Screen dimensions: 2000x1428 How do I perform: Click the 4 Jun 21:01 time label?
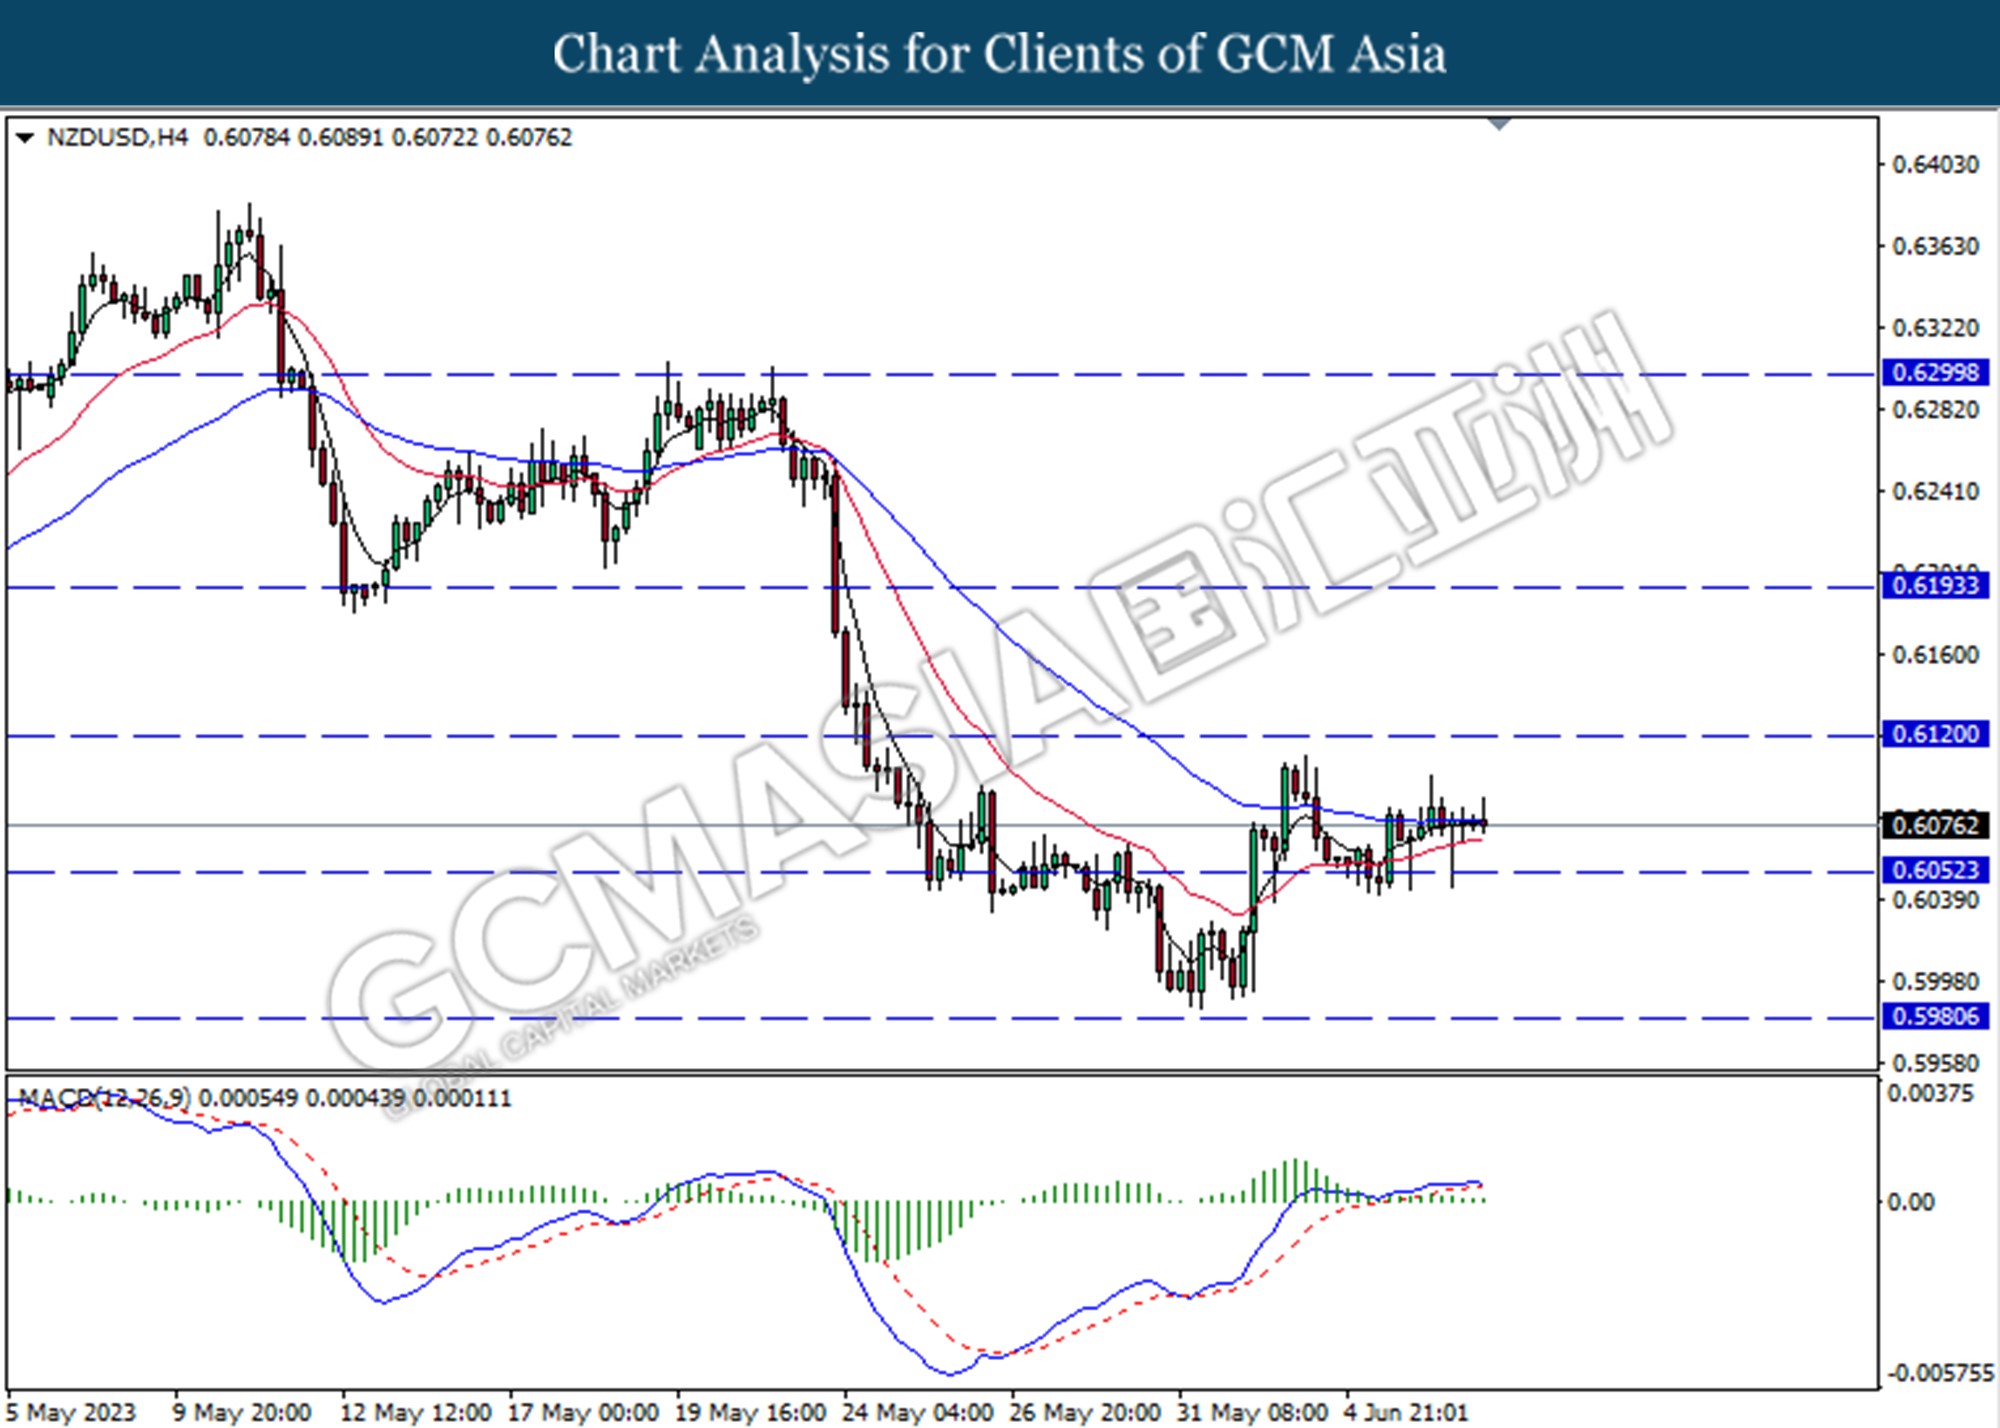pyautogui.click(x=1407, y=1412)
